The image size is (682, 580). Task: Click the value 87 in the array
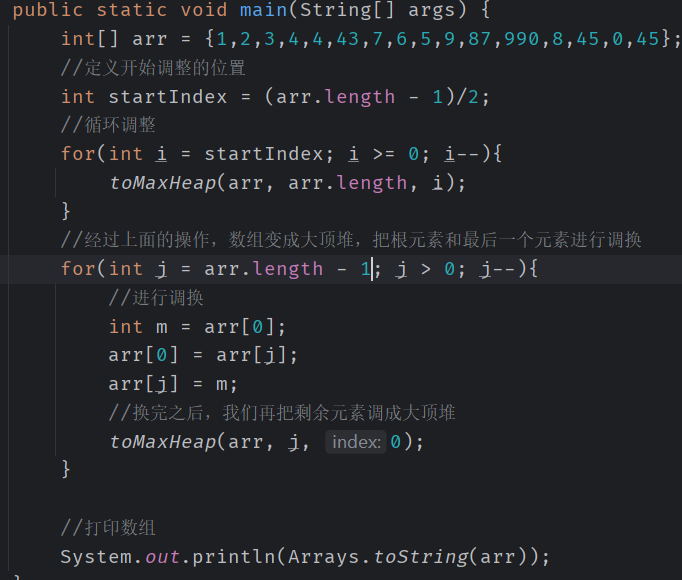click(x=479, y=39)
